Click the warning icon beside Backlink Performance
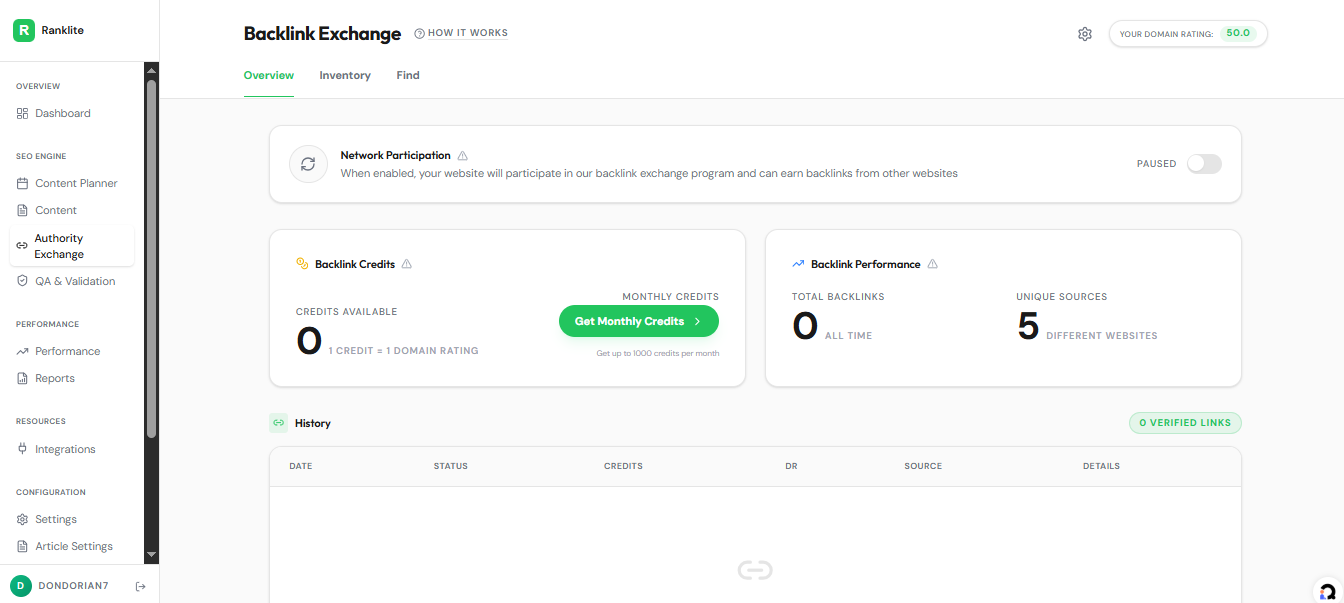 coord(932,263)
